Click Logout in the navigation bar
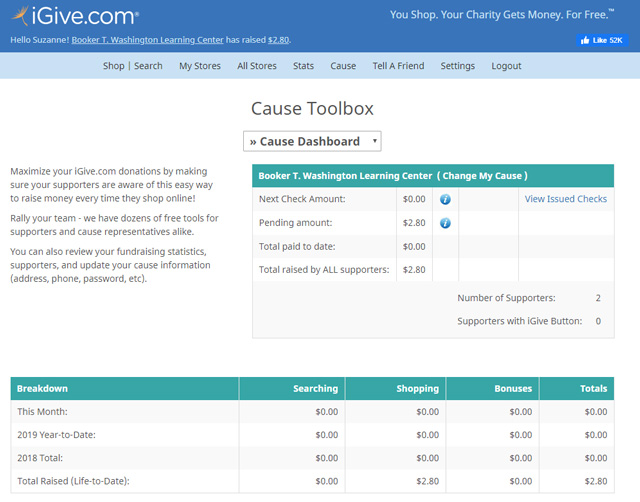The image size is (640, 502). 506,66
